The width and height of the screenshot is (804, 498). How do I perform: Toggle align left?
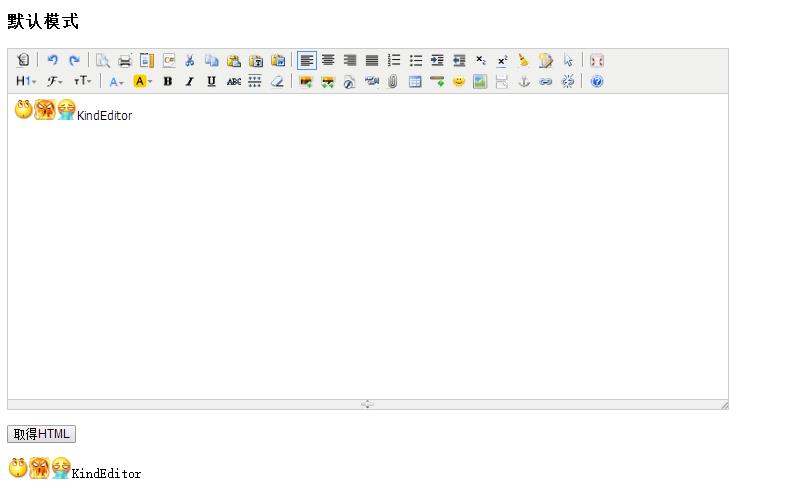pyautogui.click(x=307, y=60)
